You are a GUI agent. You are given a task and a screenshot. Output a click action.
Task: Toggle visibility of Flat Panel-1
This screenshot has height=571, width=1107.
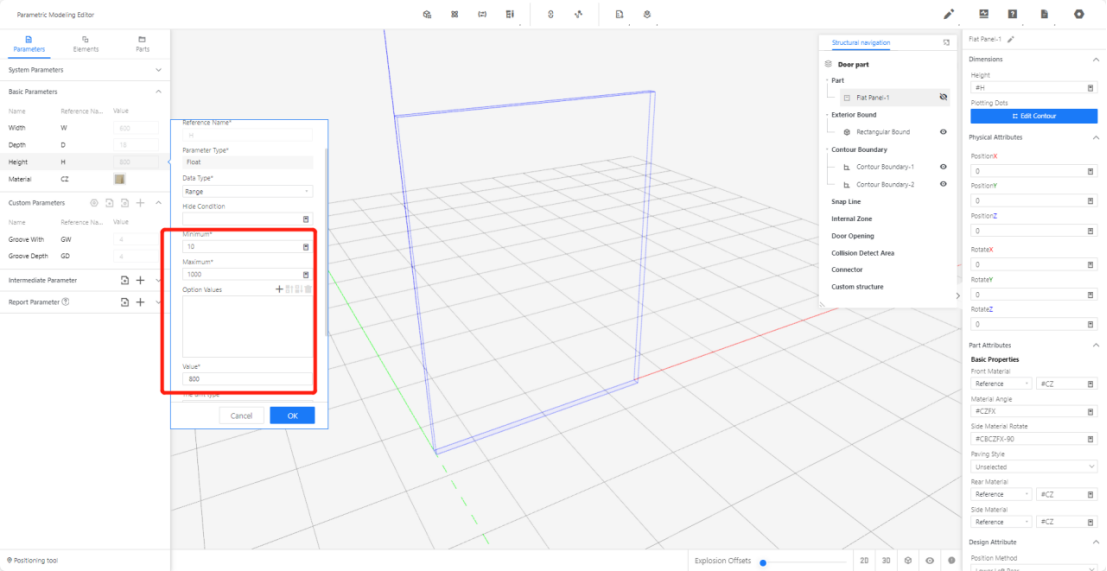pyautogui.click(x=943, y=98)
